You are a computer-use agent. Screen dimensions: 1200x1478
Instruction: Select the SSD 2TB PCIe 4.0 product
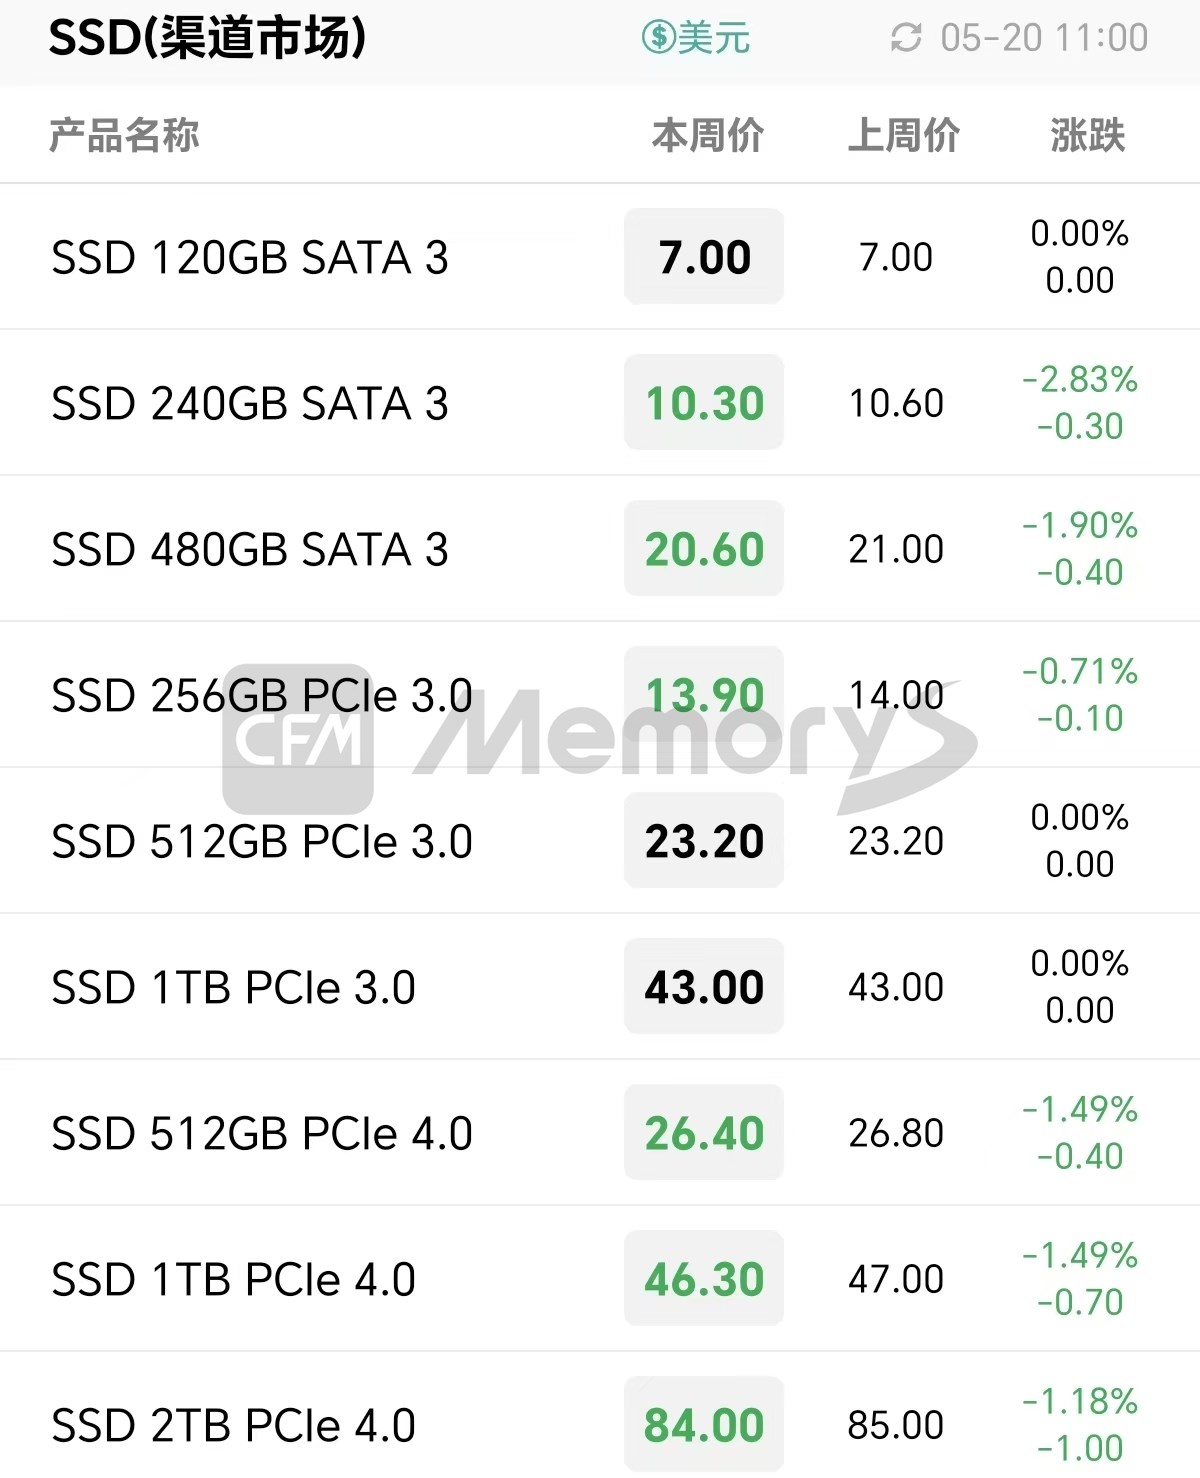point(233,1425)
